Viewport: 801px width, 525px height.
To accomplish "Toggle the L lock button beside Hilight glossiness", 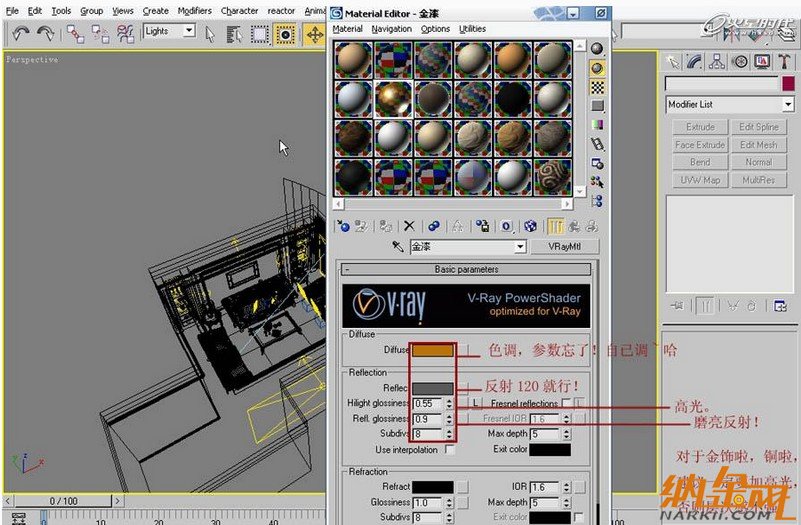I will 475,403.
